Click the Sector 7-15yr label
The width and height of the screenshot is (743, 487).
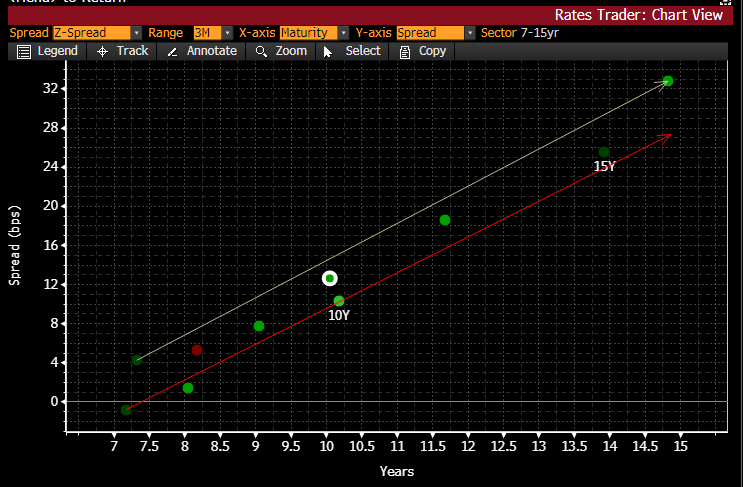[520, 33]
